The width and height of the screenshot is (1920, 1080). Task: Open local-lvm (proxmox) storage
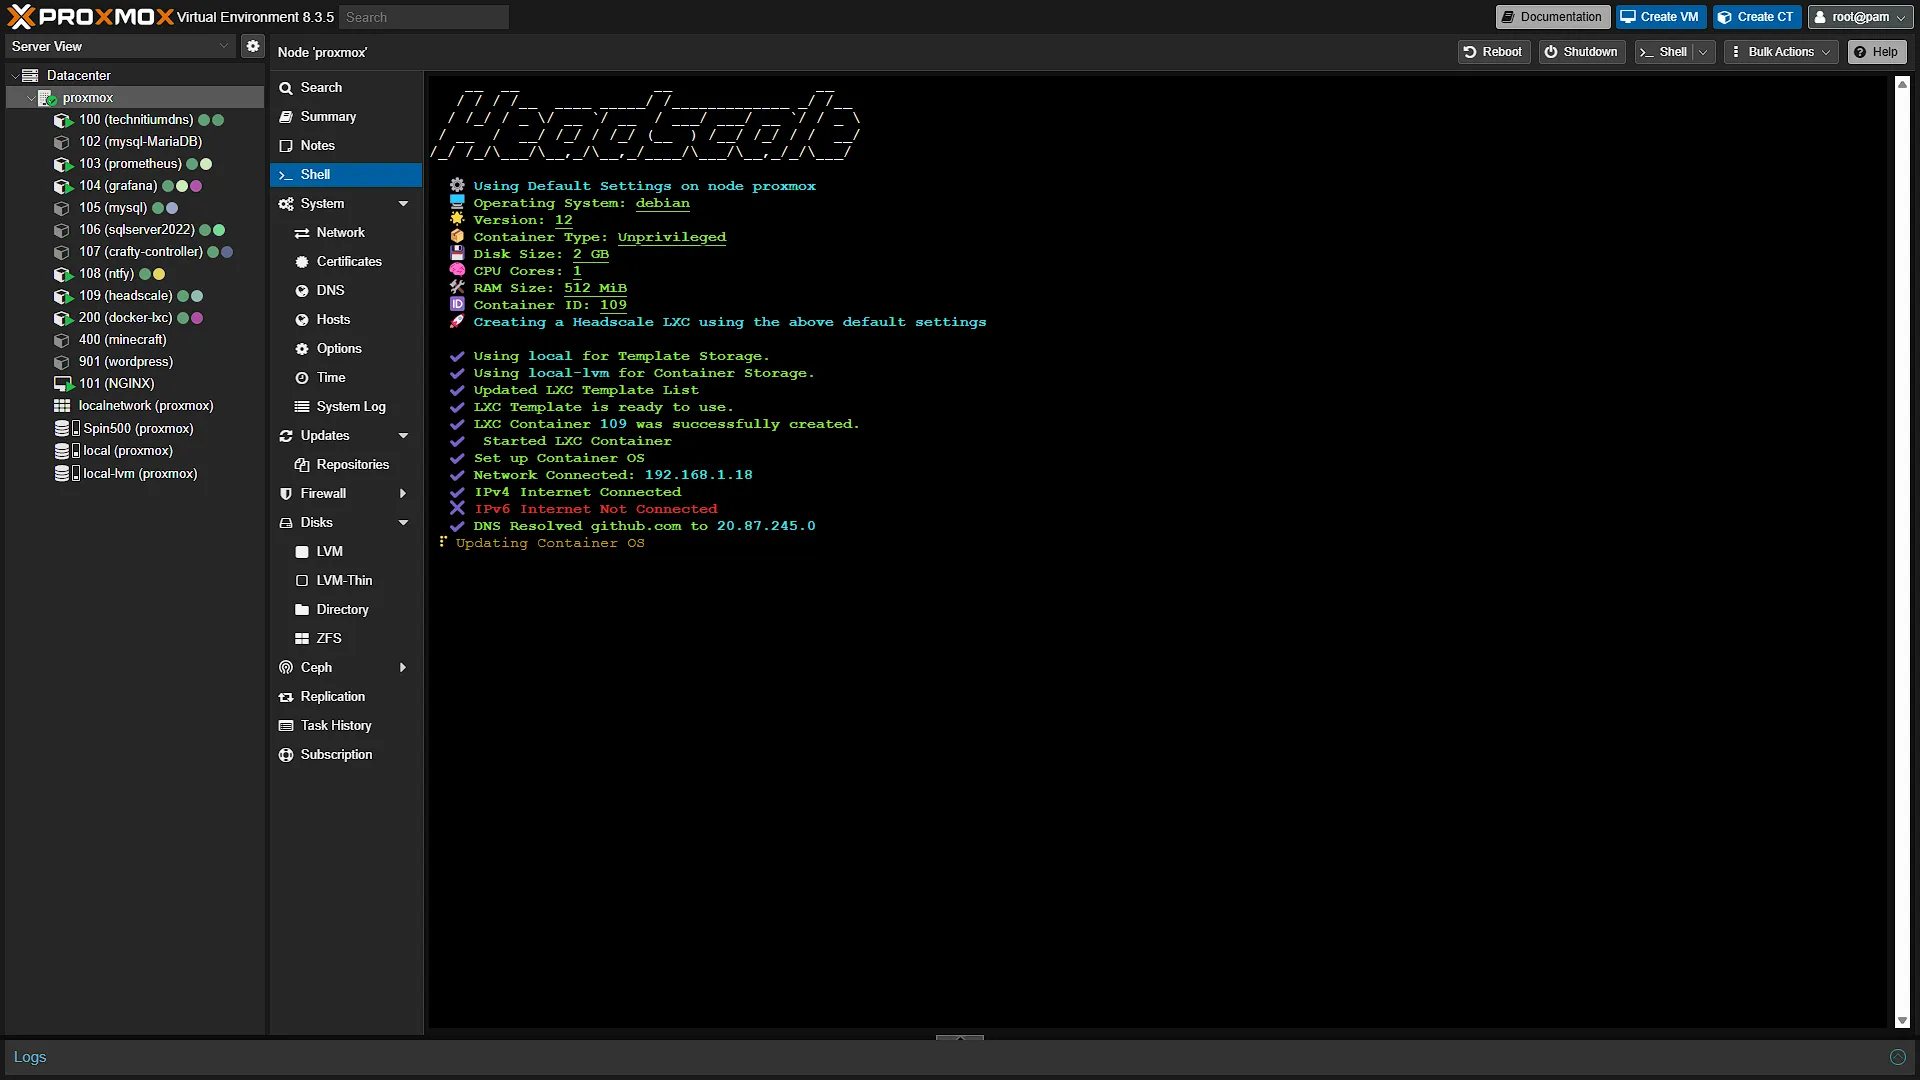pyautogui.click(x=140, y=474)
